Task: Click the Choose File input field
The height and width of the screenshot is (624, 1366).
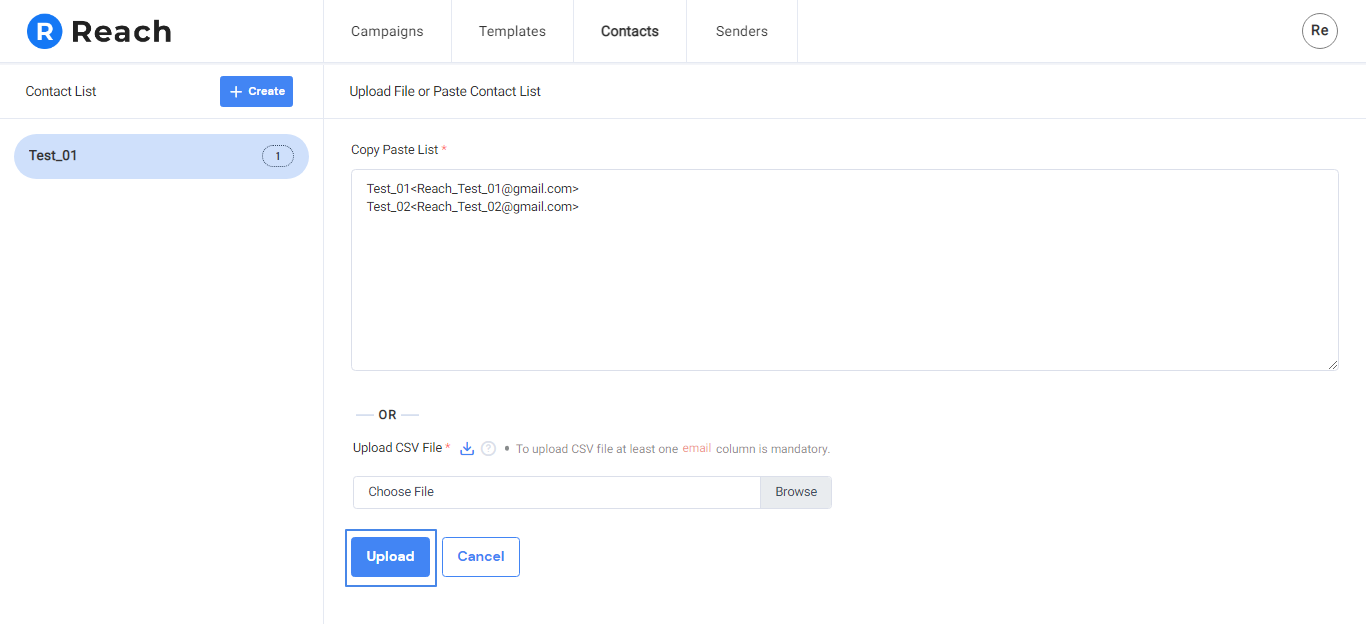Action: click(x=557, y=492)
